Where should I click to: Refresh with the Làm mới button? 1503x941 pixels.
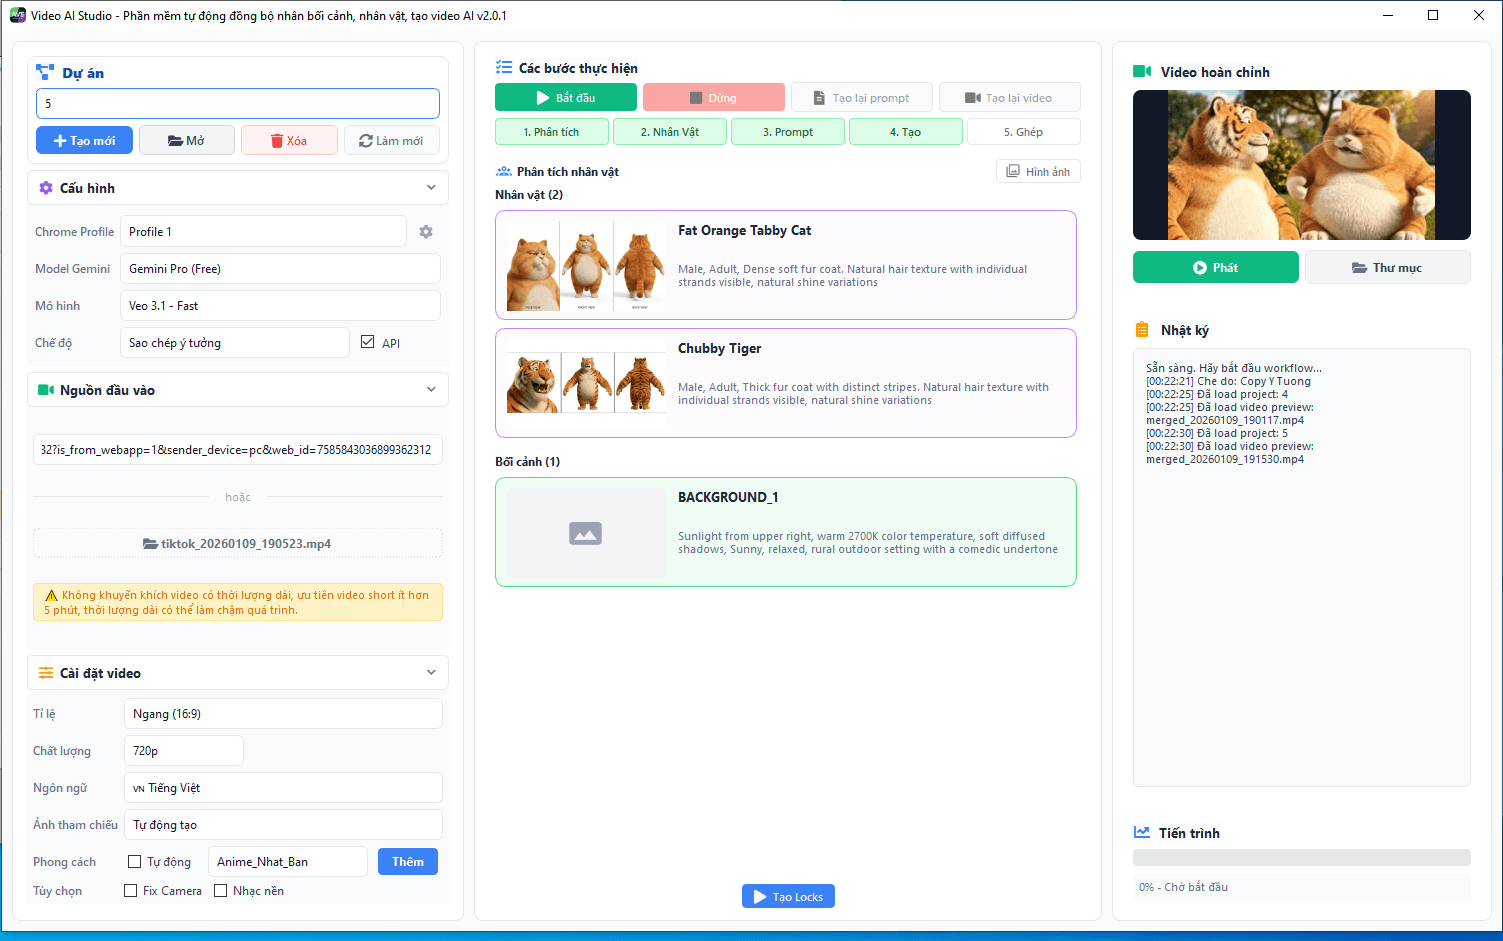tap(391, 141)
